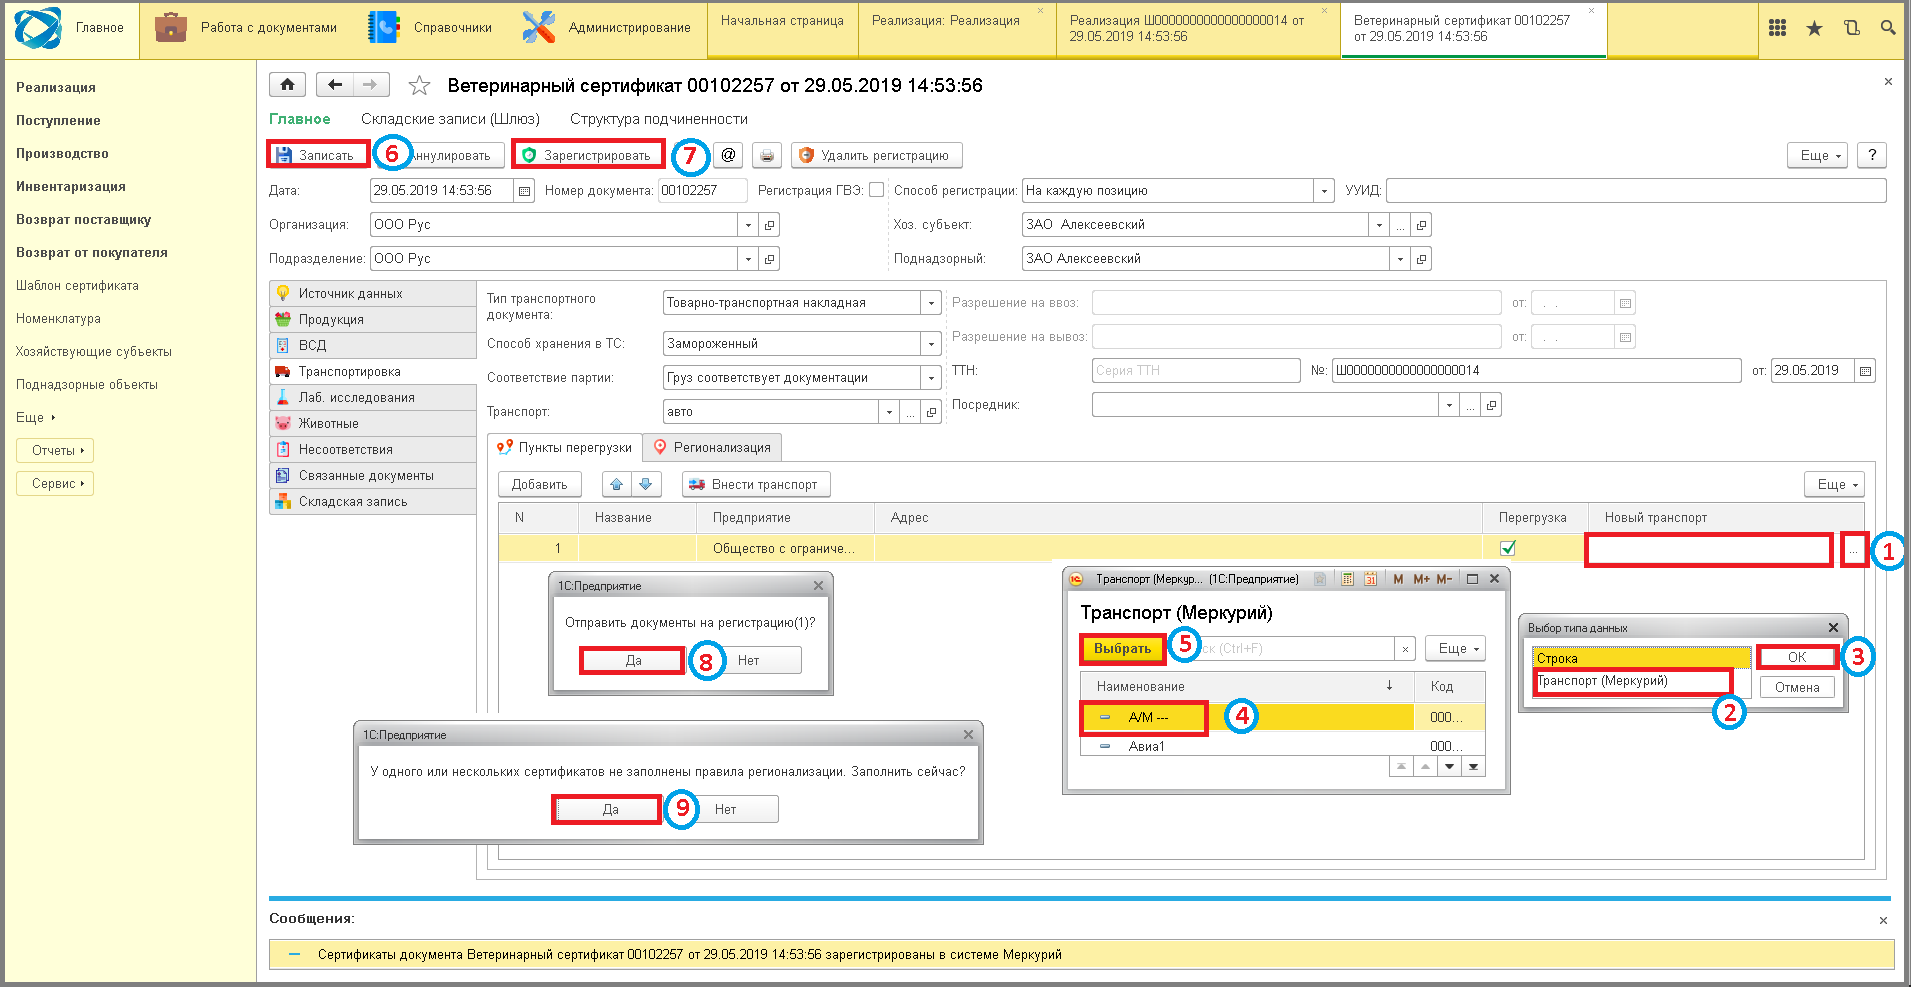Click Номер документа input field

tap(702, 191)
